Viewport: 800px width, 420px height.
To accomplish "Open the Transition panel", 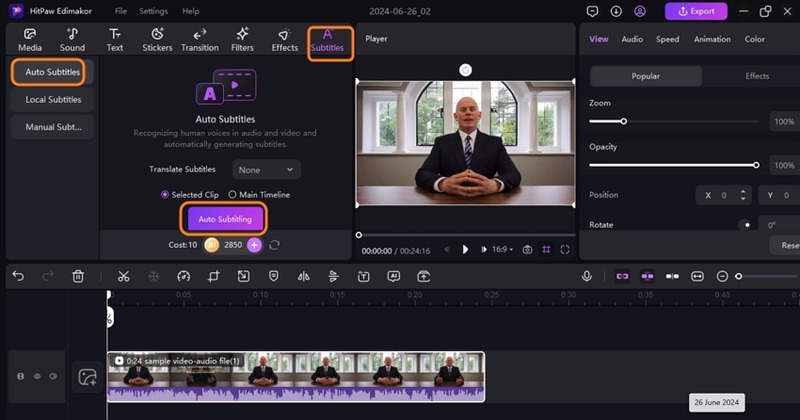I will (x=199, y=40).
